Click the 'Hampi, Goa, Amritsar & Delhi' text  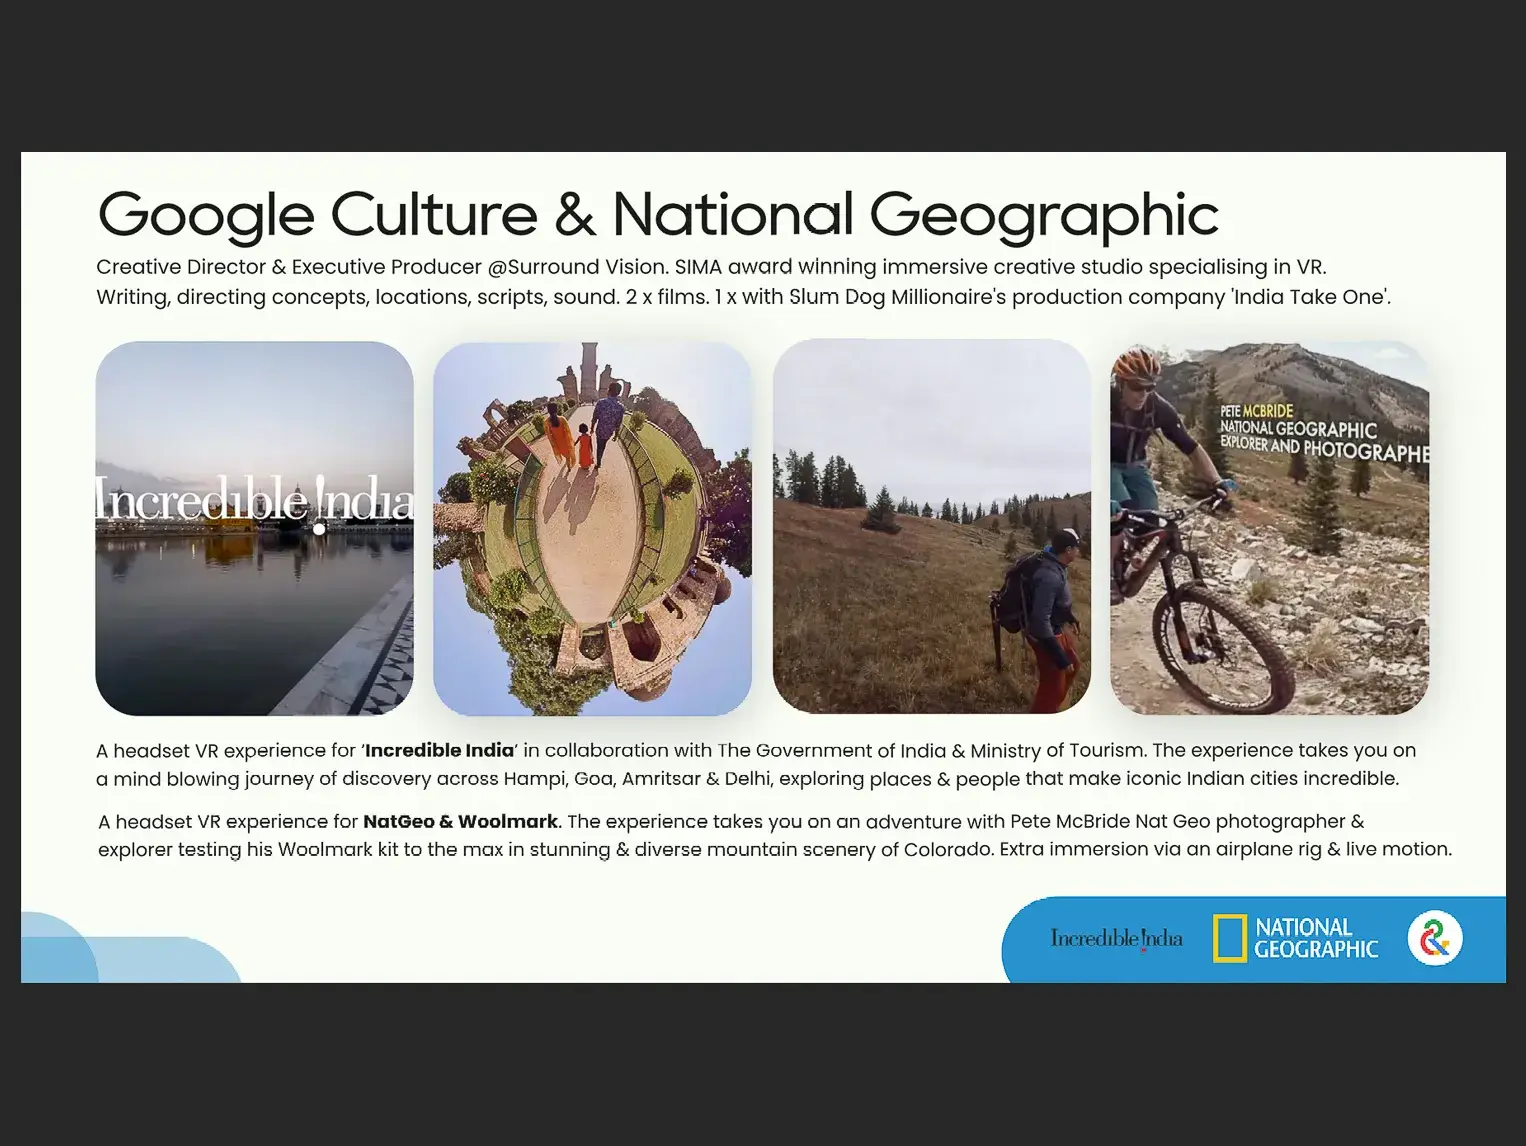pyautogui.click(x=637, y=778)
